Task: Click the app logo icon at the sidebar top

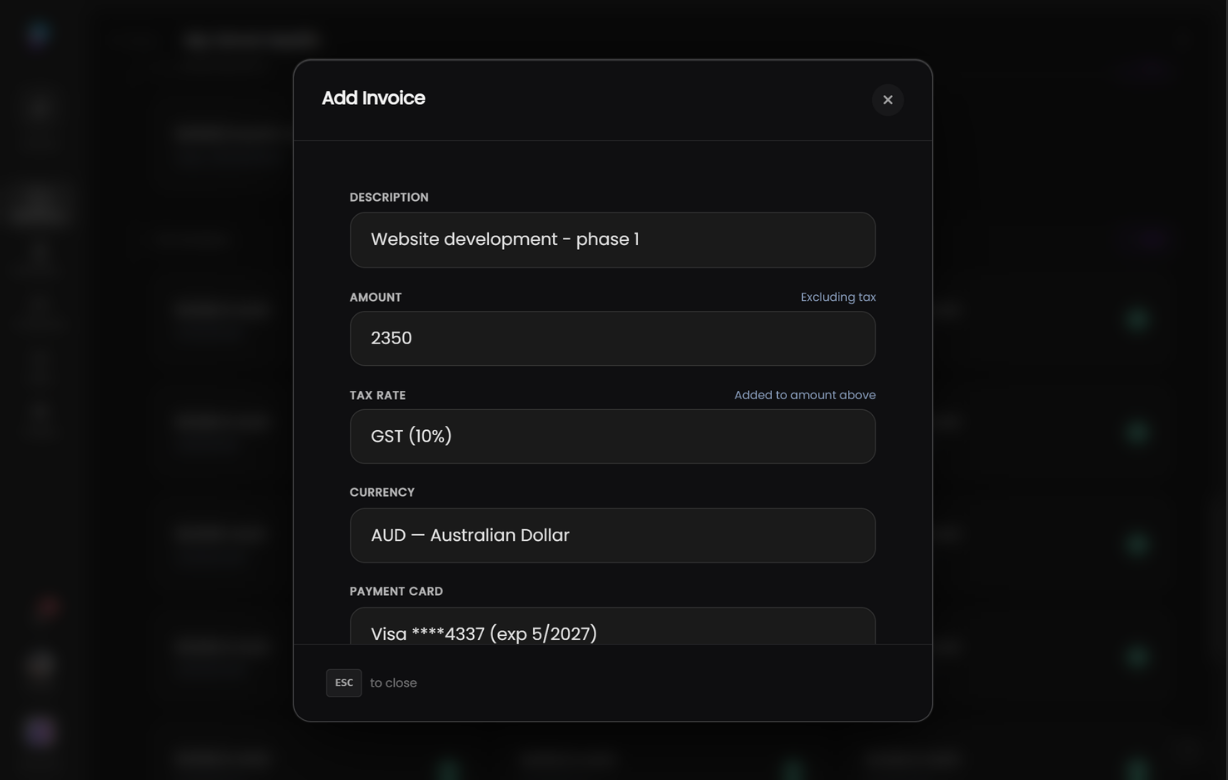Action: [x=38, y=33]
